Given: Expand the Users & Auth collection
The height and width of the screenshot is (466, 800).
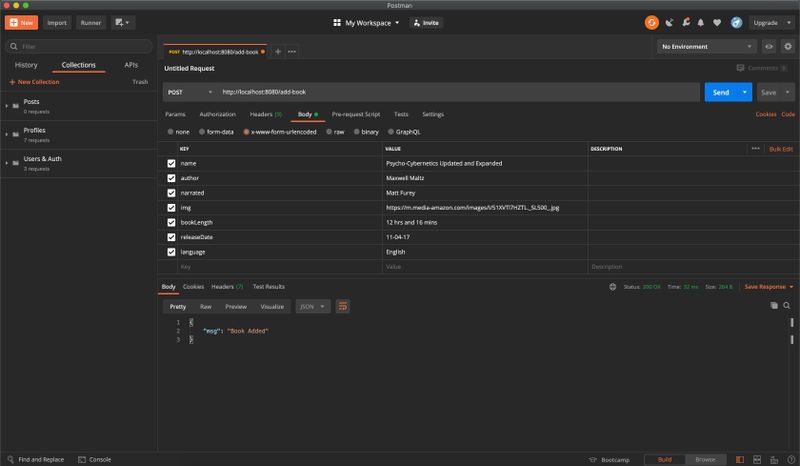Looking at the screenshot, I should click(x=7, y=163).
